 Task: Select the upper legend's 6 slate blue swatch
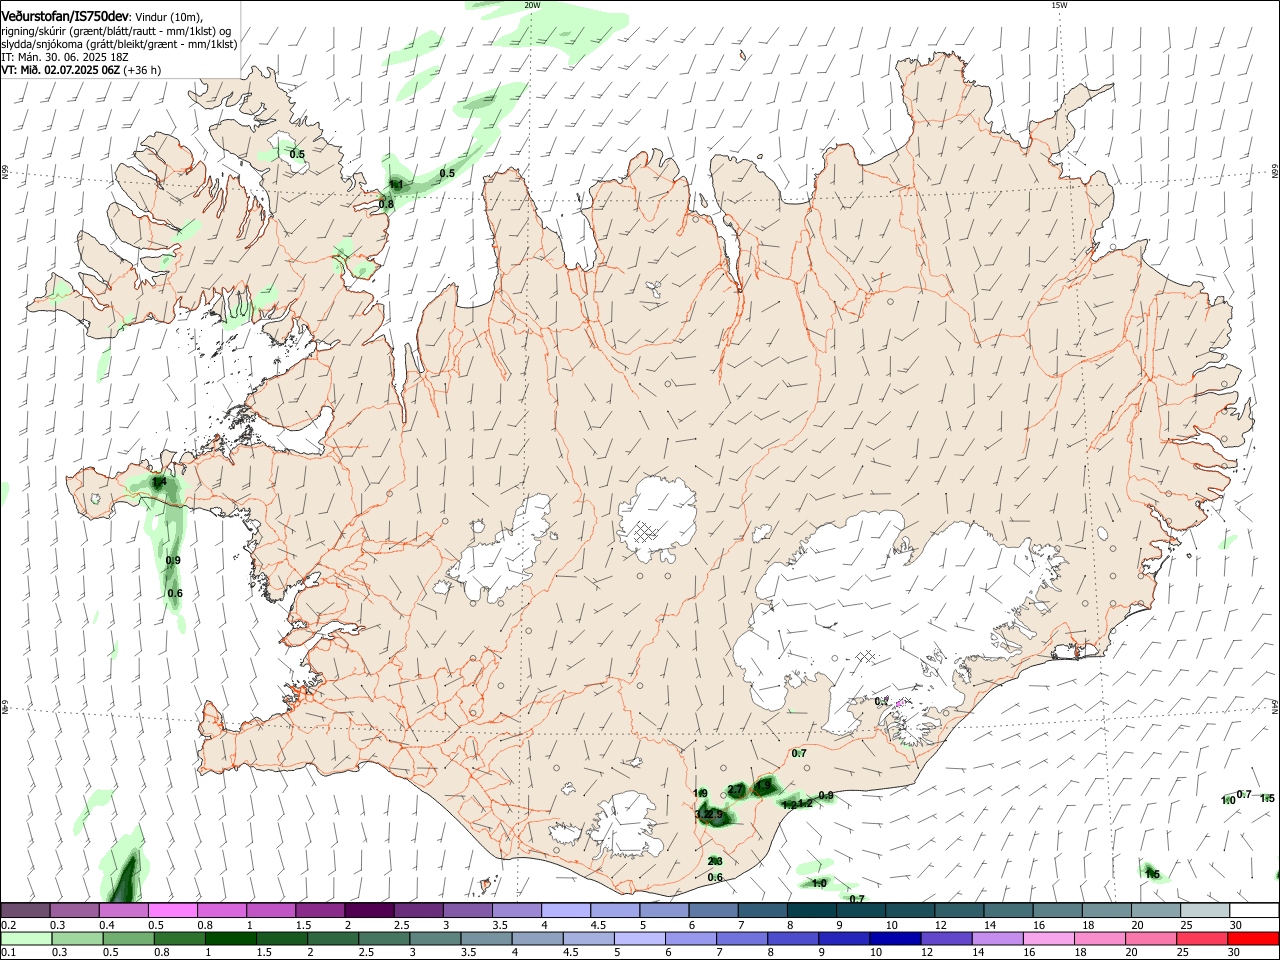tap(714, 911)
